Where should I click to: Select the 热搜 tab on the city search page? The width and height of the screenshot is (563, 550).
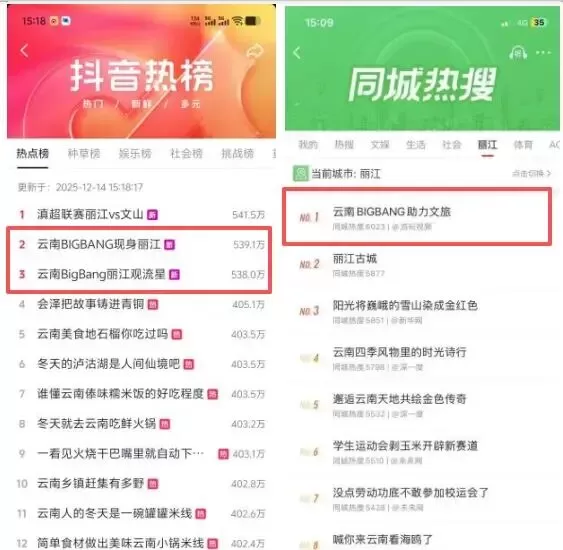point(344,145)
